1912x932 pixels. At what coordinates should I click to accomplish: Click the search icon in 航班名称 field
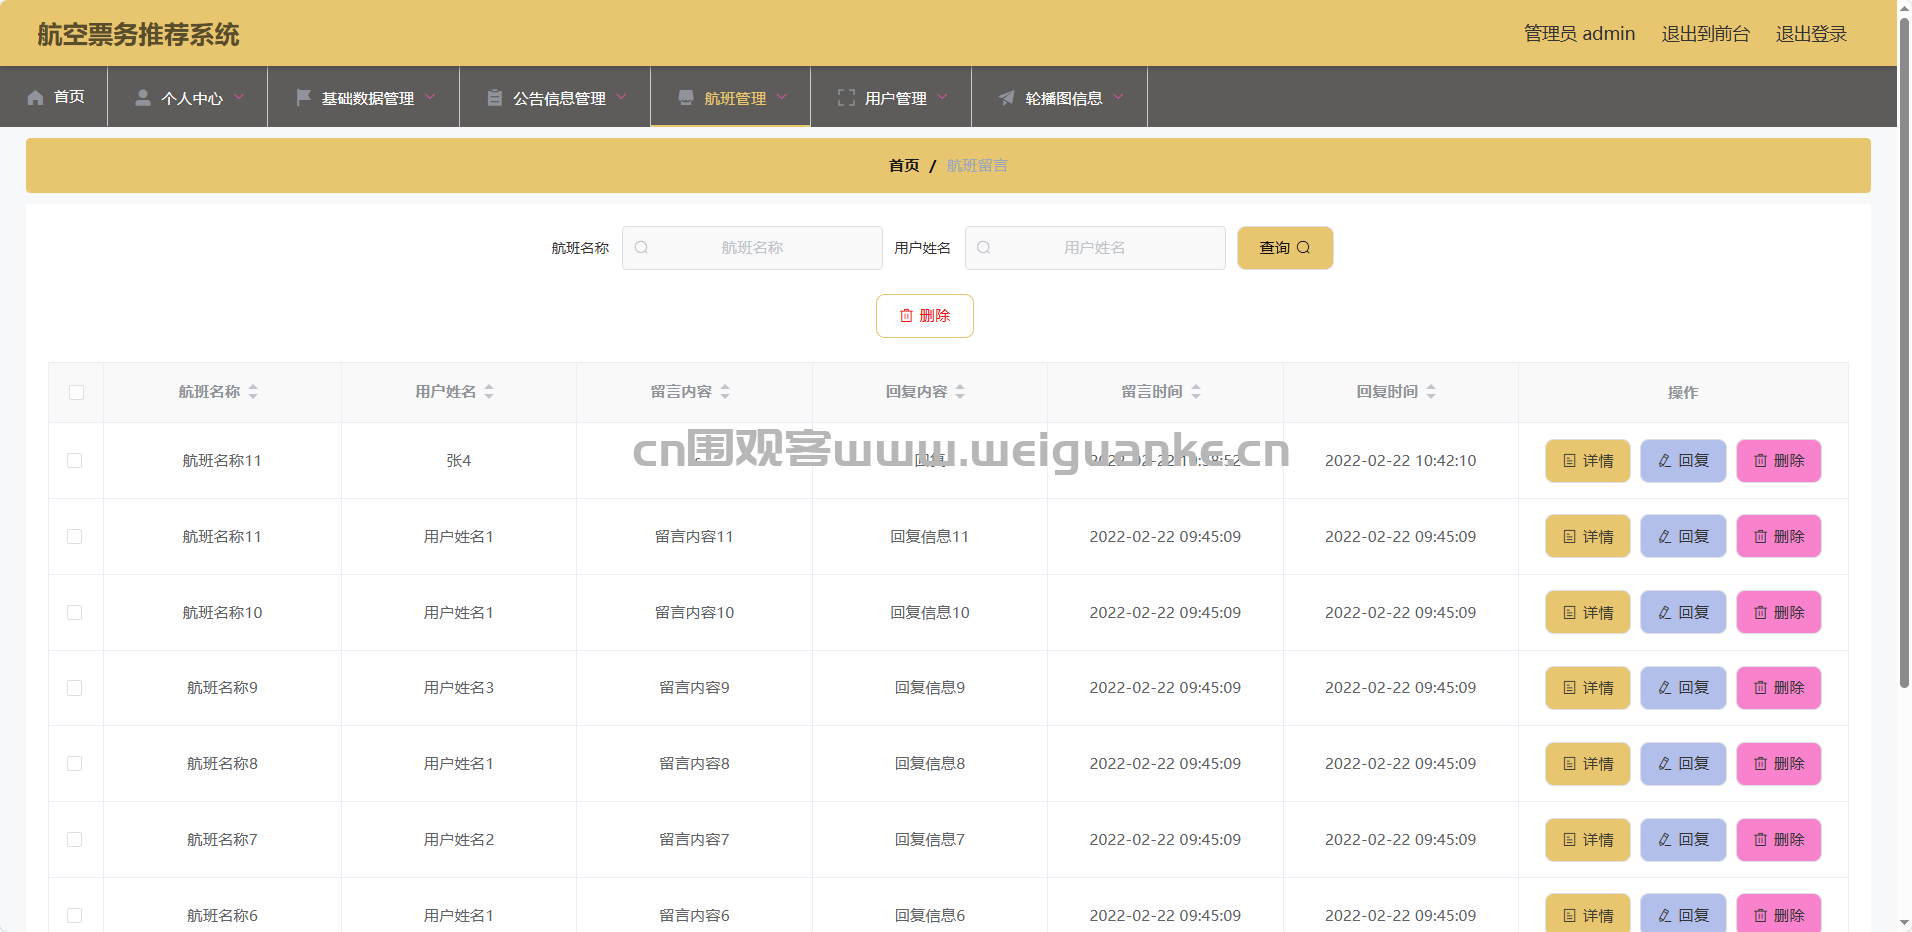(x=642, y=248)
